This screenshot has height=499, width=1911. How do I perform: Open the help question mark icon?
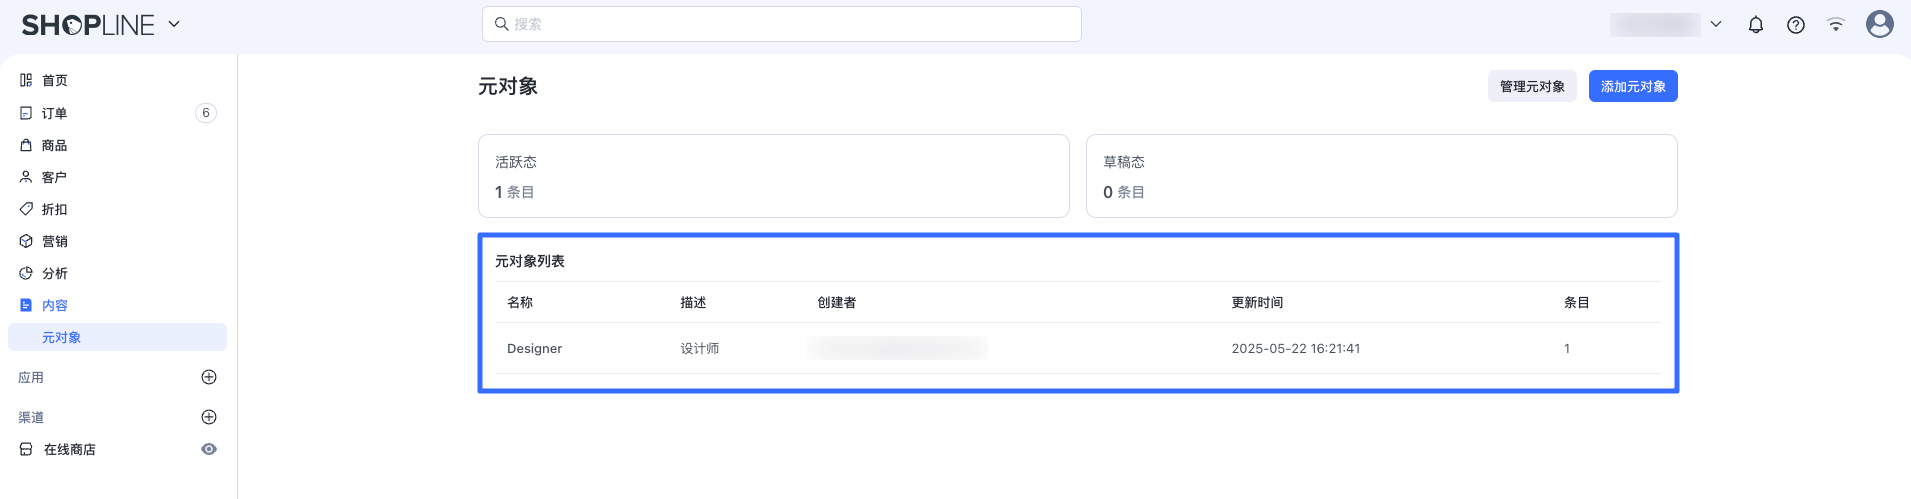coord(1796,25)
